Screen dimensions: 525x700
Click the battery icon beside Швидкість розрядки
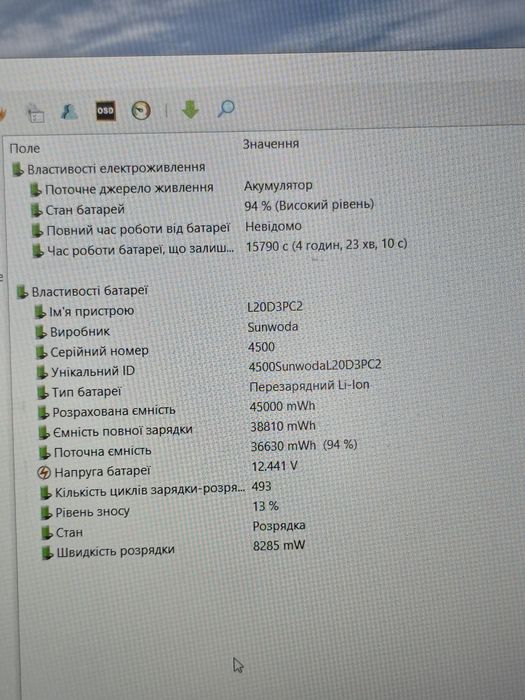pos(47,553)
